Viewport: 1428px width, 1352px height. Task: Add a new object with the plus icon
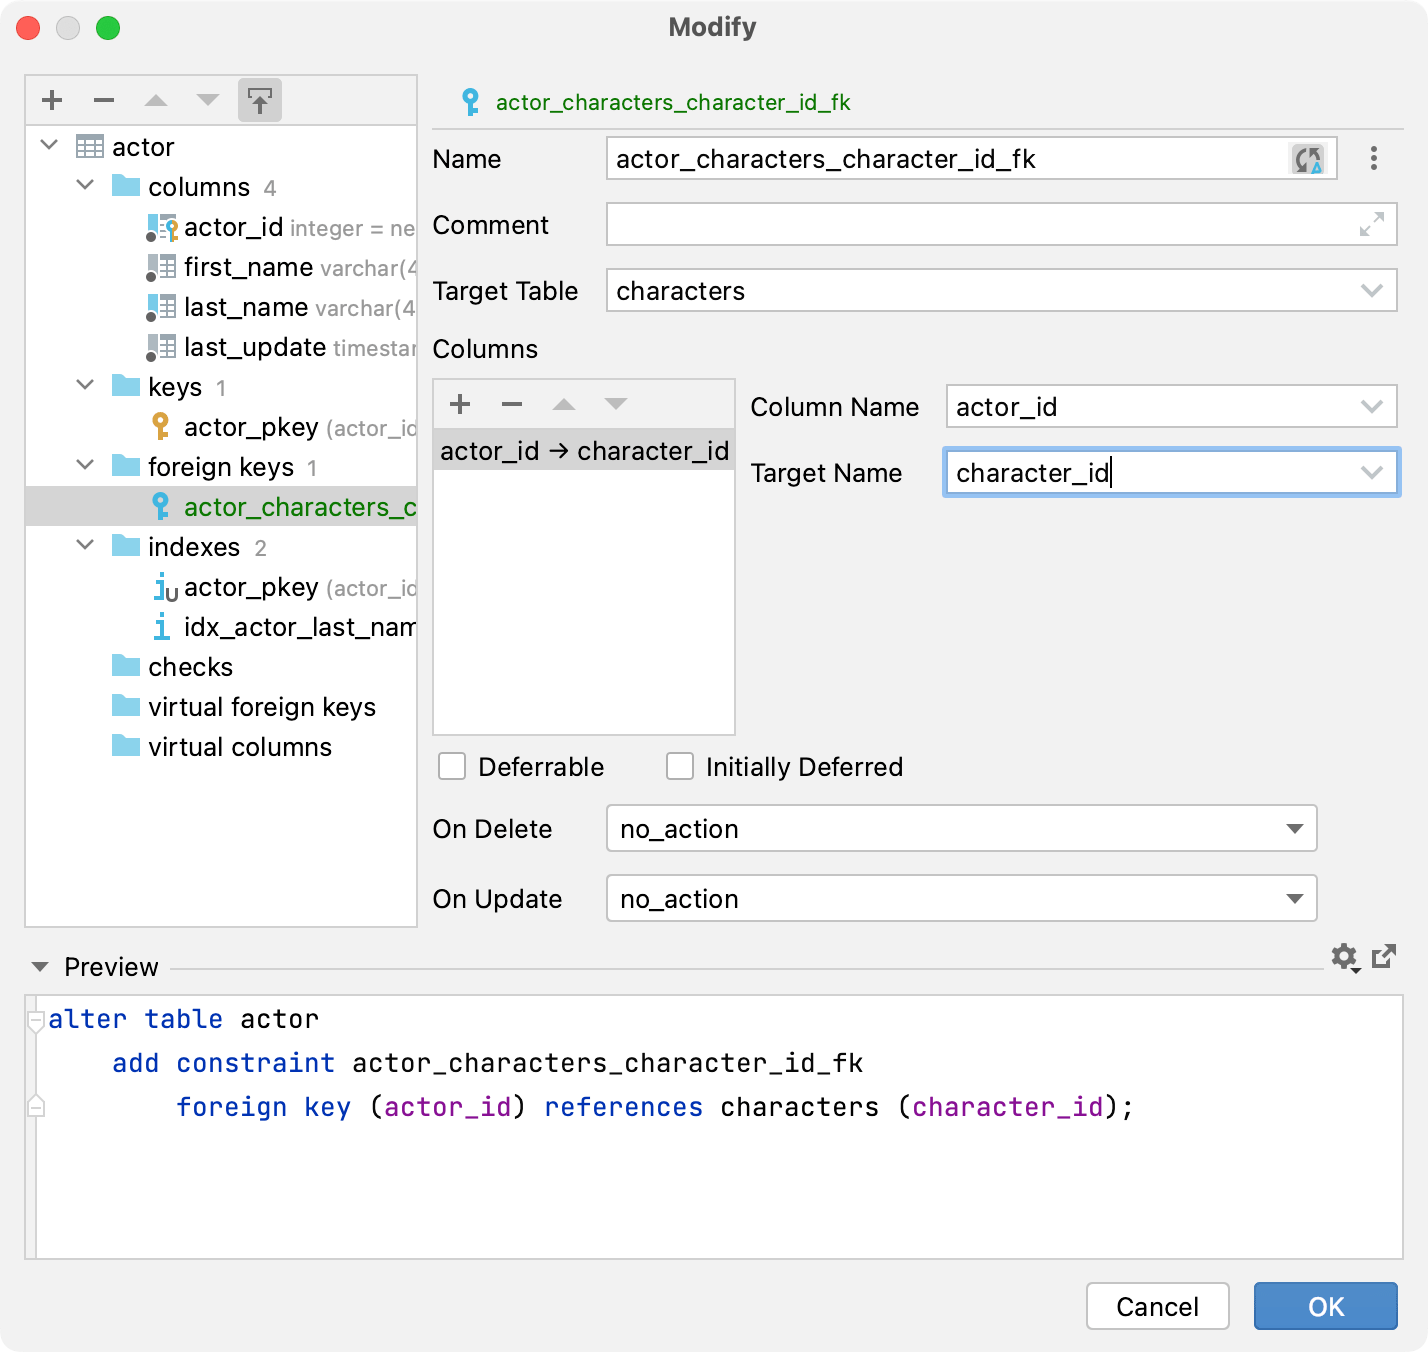click(51, 100)
